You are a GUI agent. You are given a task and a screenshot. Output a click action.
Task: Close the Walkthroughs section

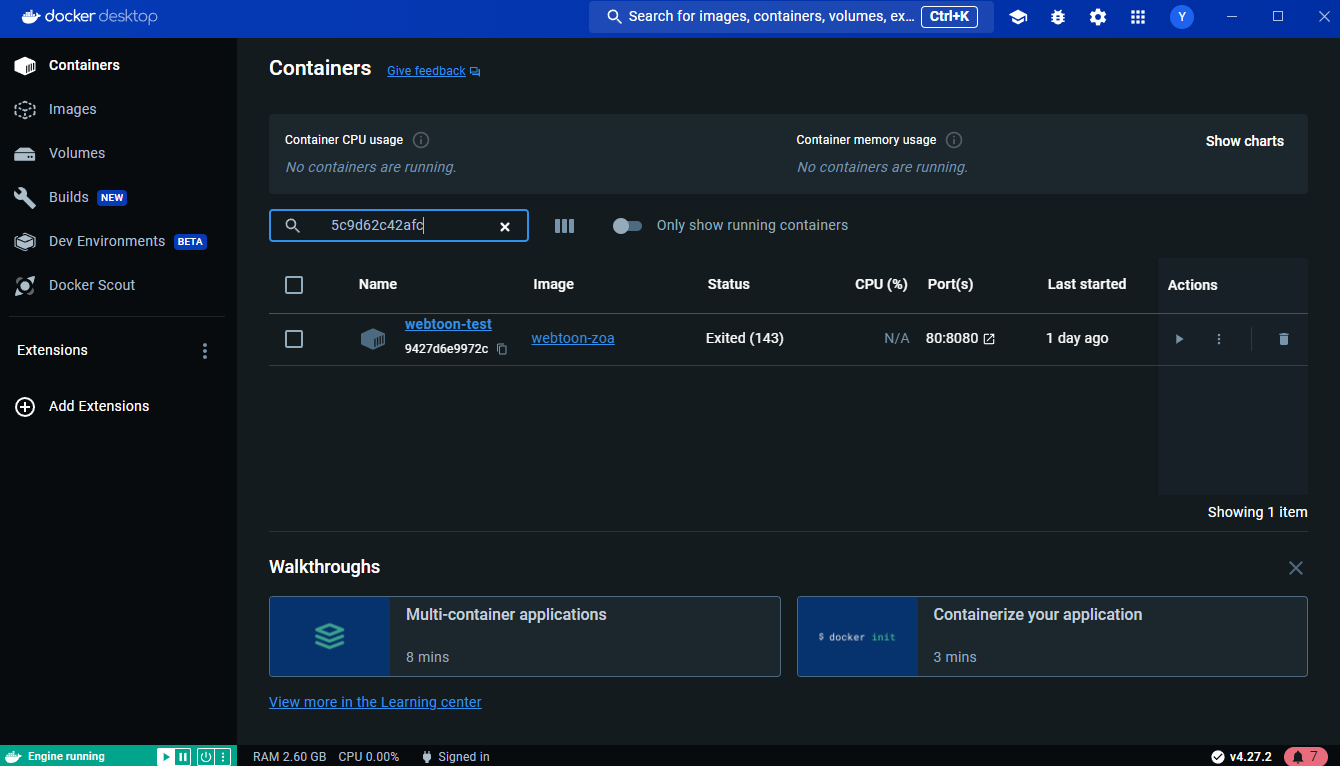coord(1296,568)
